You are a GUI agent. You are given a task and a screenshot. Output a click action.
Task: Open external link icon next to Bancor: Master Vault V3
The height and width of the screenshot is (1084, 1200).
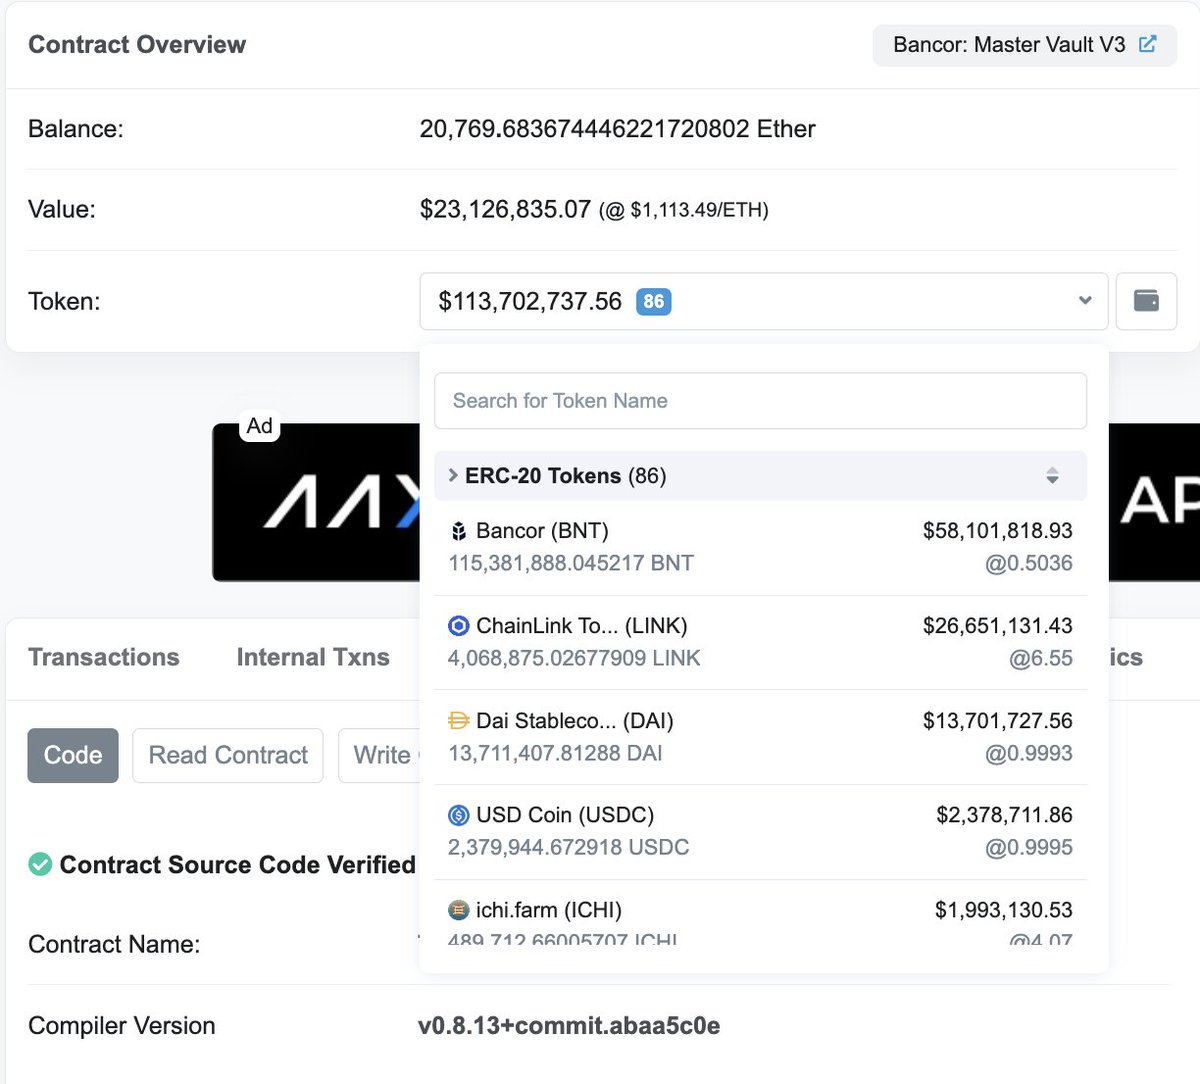[x=1148, y=44]
